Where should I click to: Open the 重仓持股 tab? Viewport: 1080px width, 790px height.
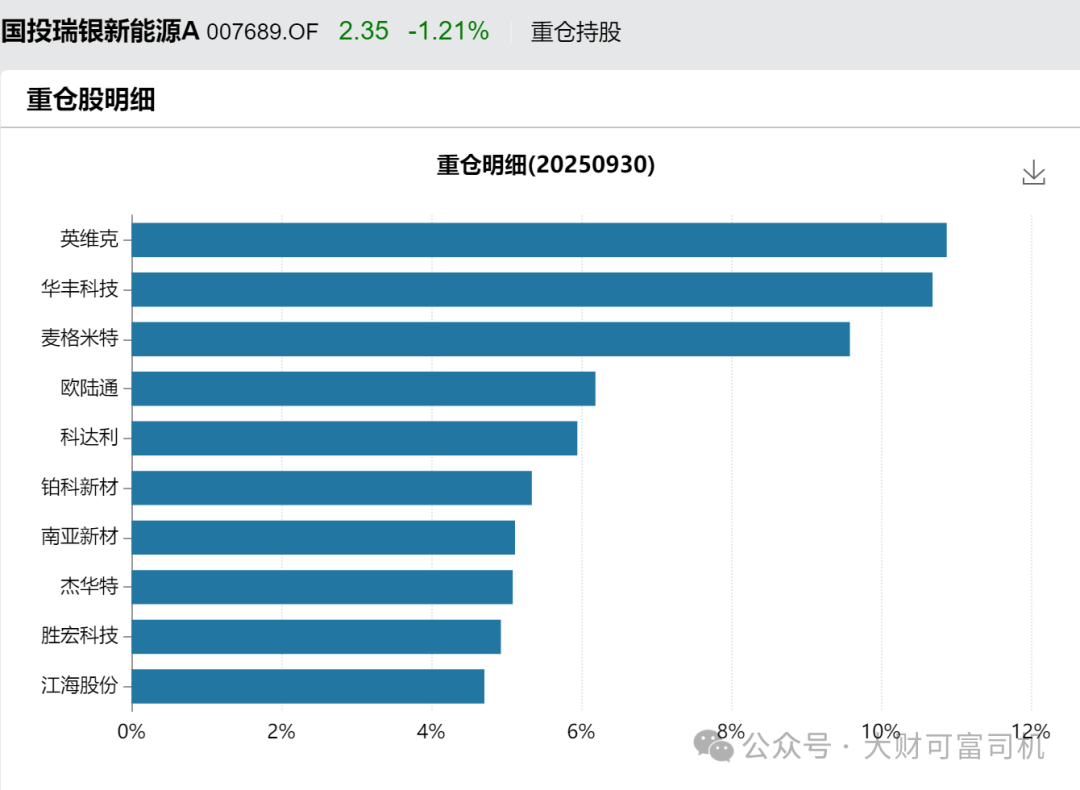click(x=576, y=32)
